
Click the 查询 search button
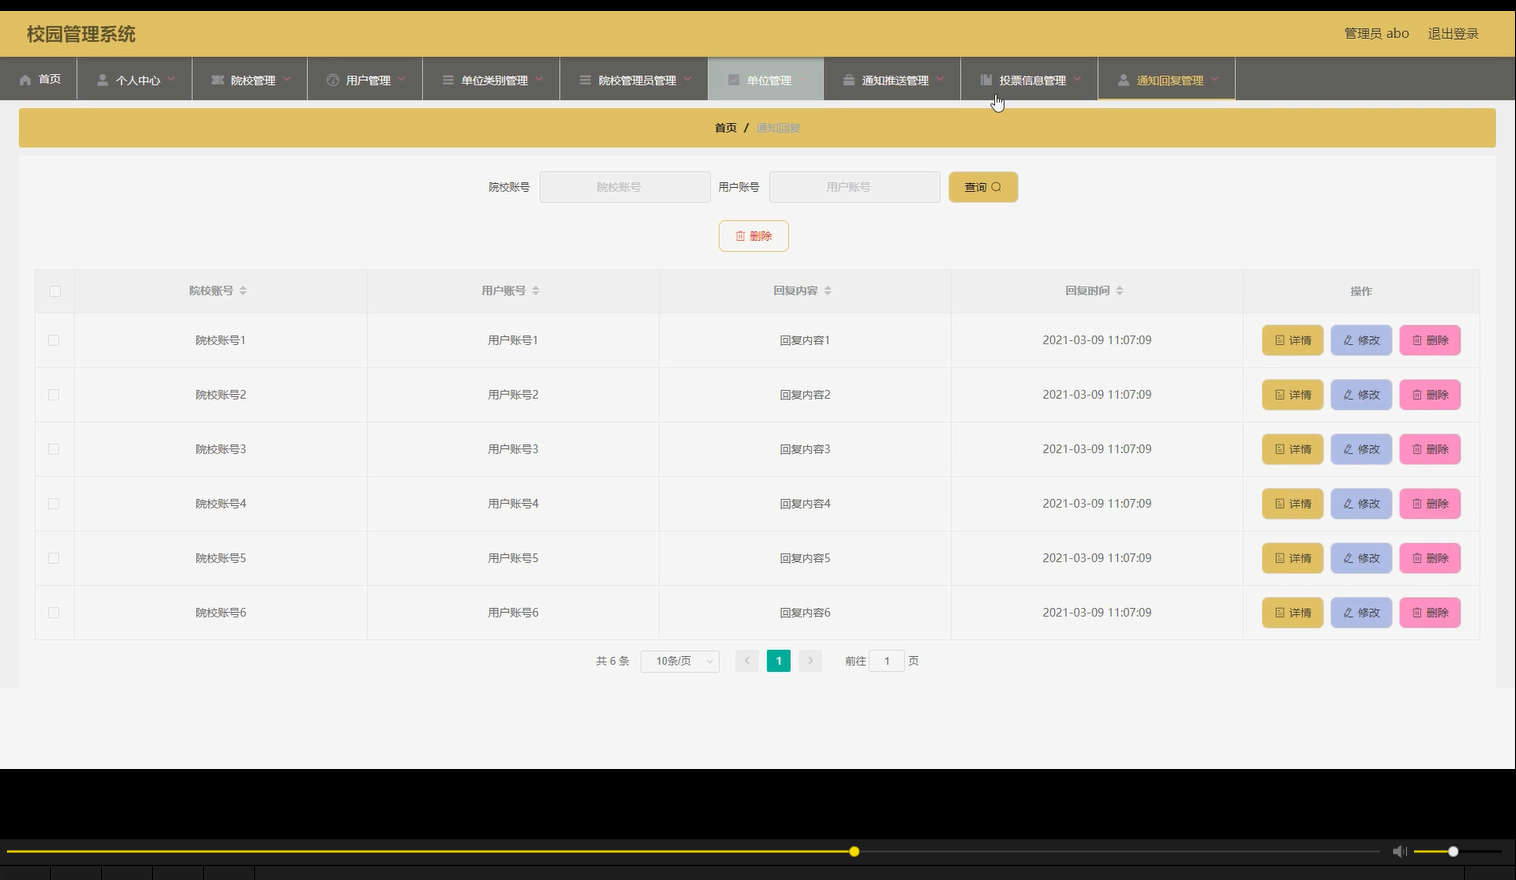983,187
